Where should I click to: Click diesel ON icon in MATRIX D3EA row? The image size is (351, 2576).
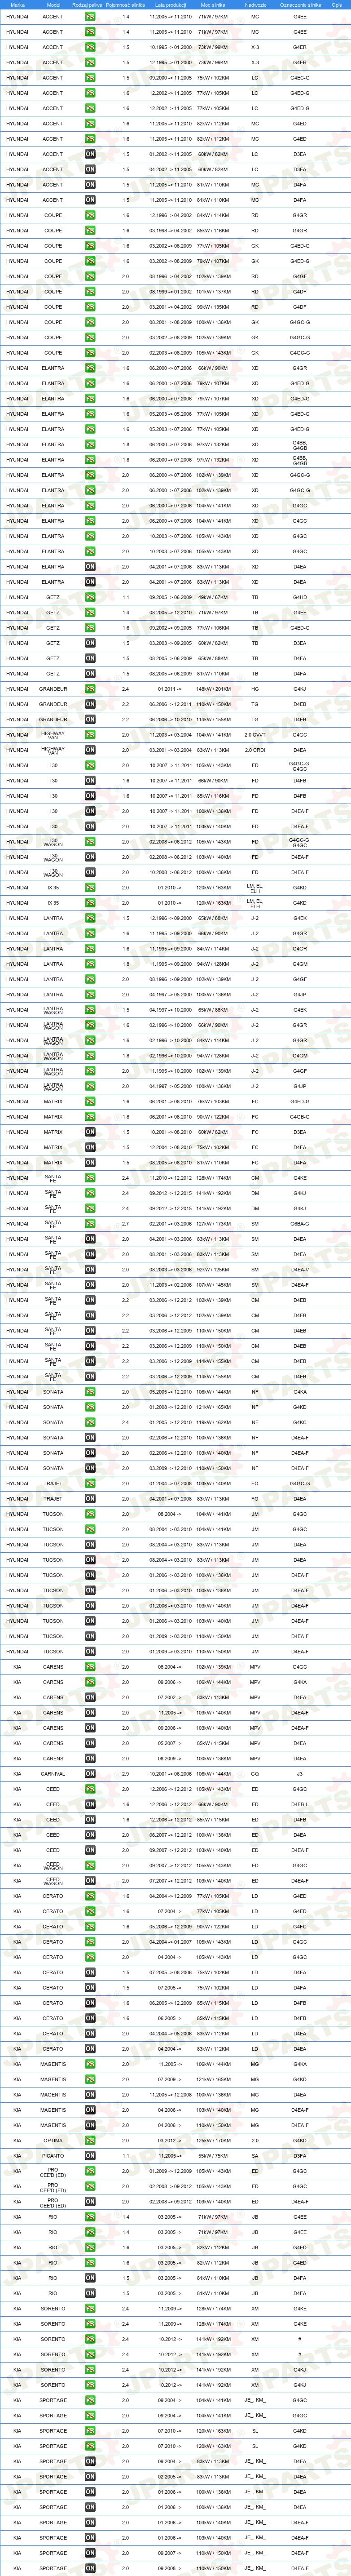[90, 1132]
